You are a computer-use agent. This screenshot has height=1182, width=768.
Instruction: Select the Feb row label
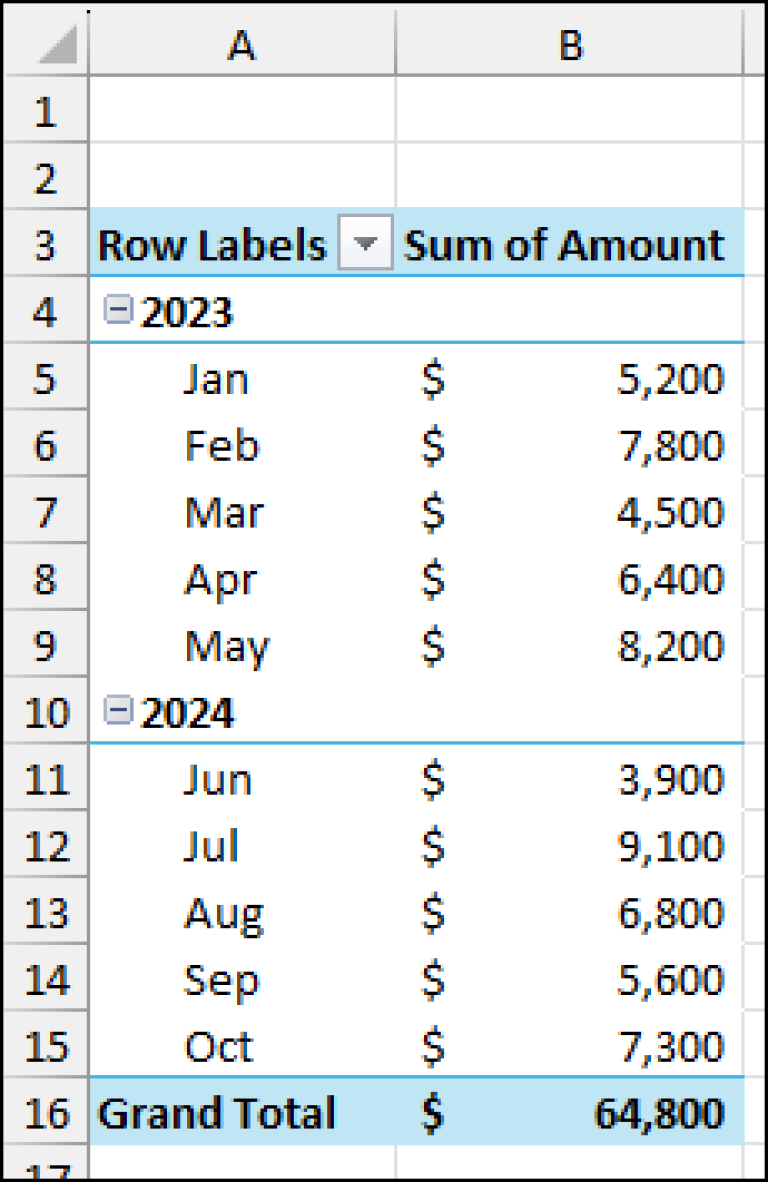pyautogui.click(x=221, y=445)
